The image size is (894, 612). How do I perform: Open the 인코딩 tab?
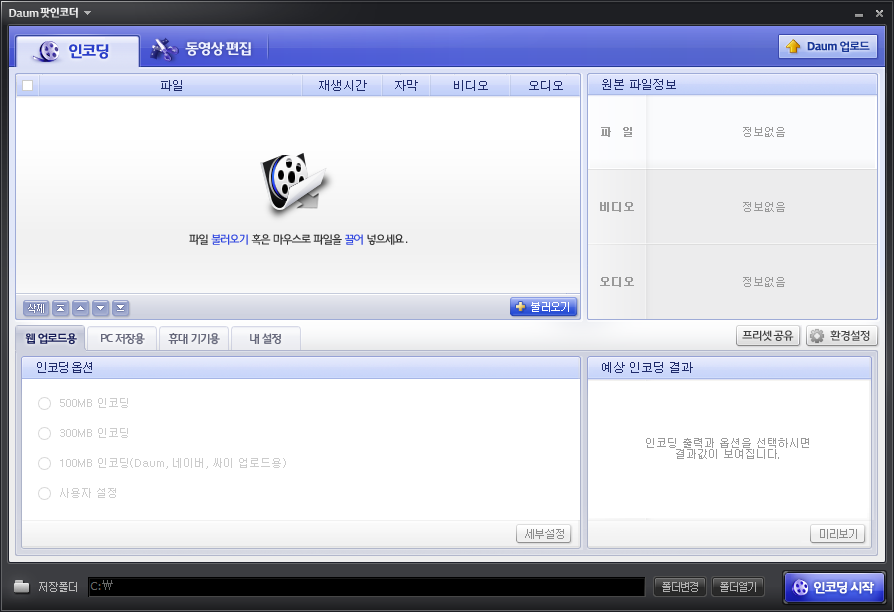click(x=78, y=51)
